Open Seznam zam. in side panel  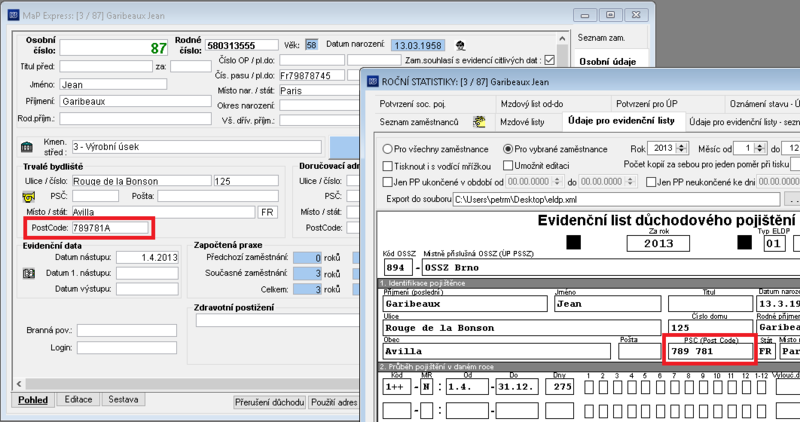click(601, 38)
